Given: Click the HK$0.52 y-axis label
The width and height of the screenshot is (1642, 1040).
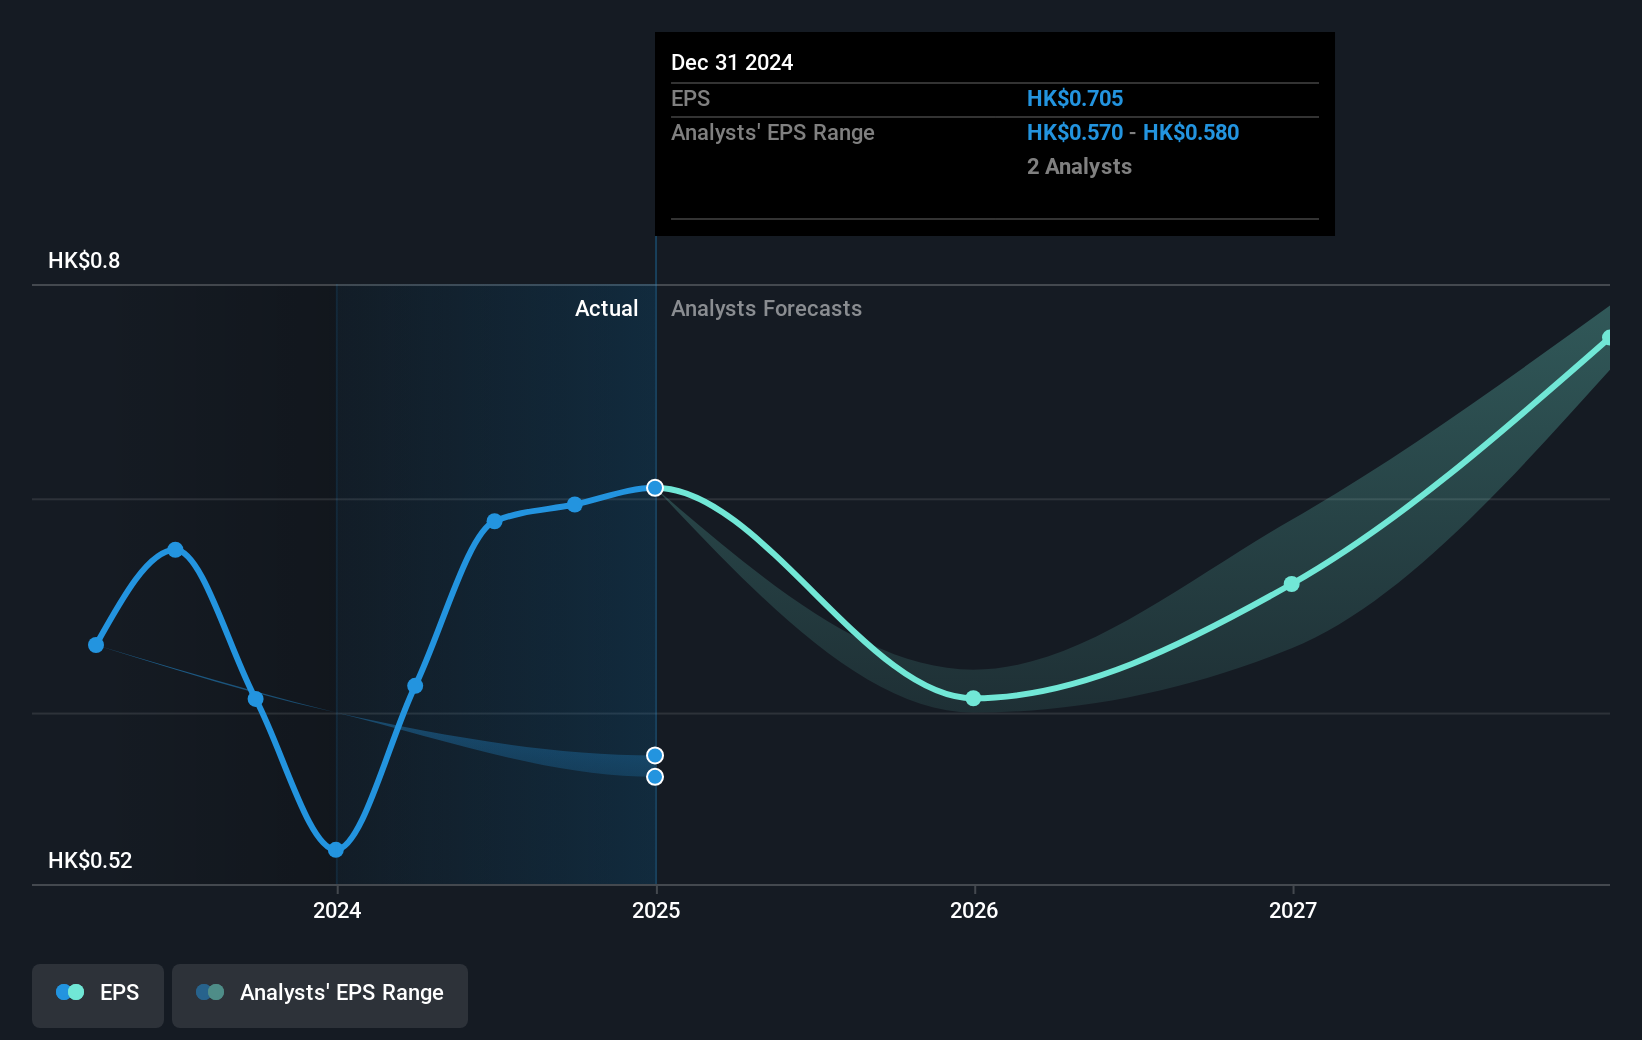Looking at the screenshot, I should [90, 861].
